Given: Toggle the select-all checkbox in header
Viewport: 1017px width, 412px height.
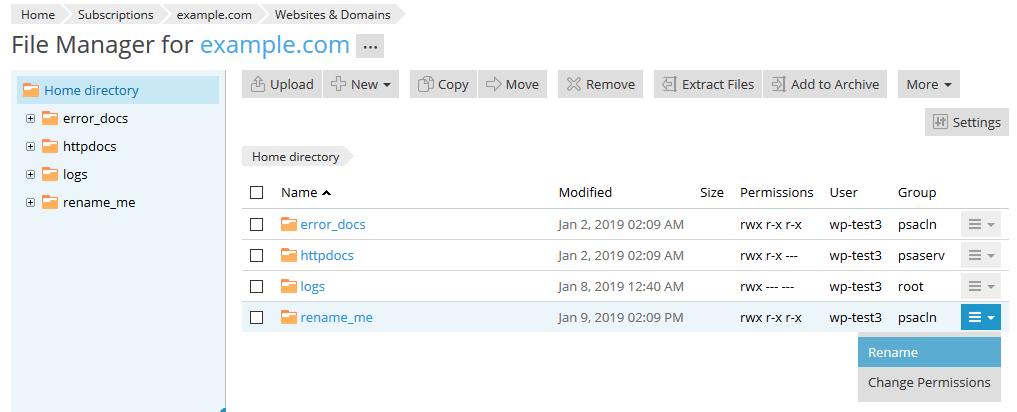Looking at the screenshot, I should point(257,193).
